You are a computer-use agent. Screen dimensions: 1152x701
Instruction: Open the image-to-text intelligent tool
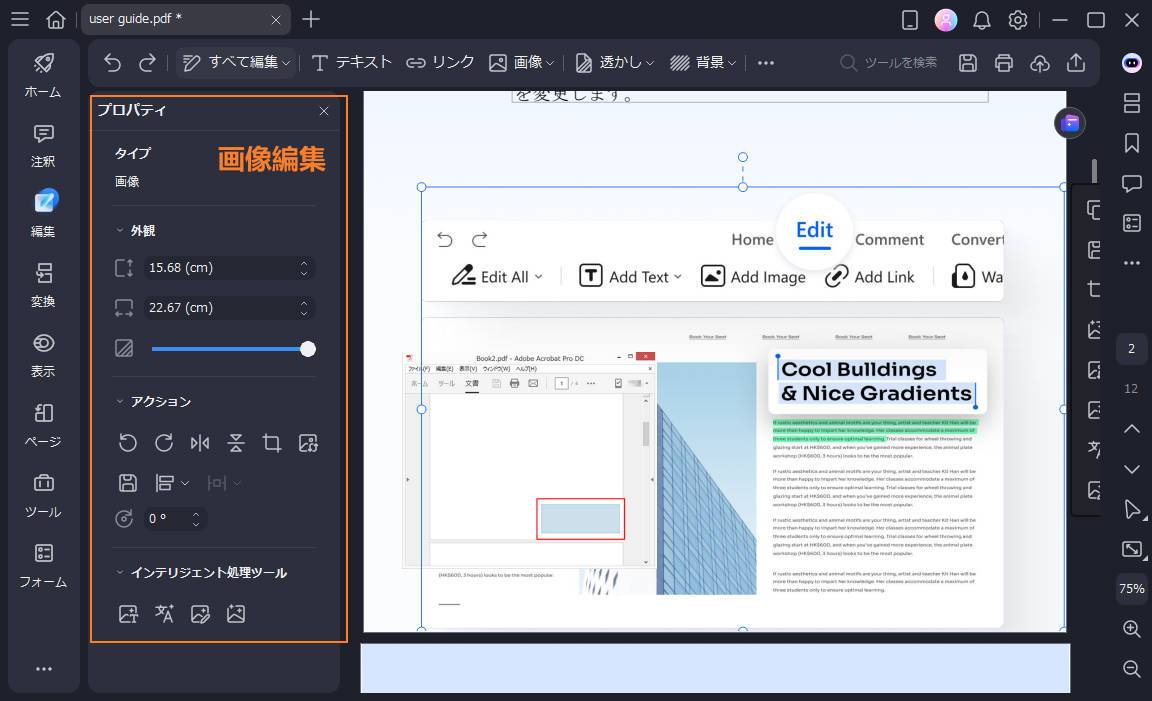pyautogui.click(x=129, y=614)
